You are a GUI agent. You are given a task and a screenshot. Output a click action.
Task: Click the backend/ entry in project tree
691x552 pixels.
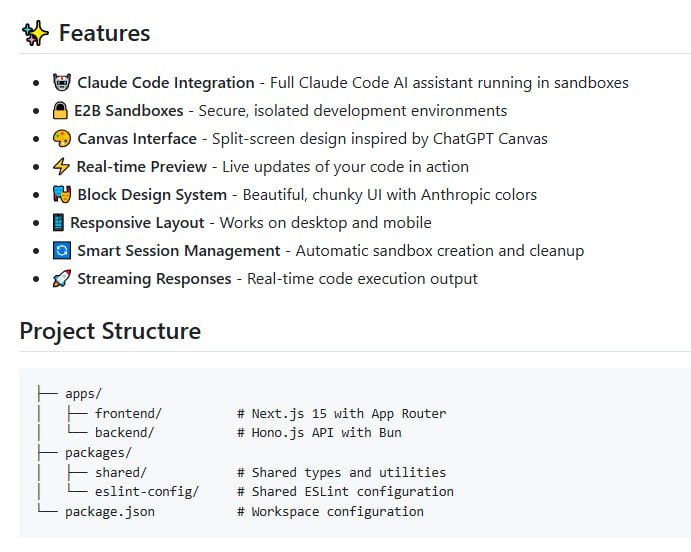[124, 433]
